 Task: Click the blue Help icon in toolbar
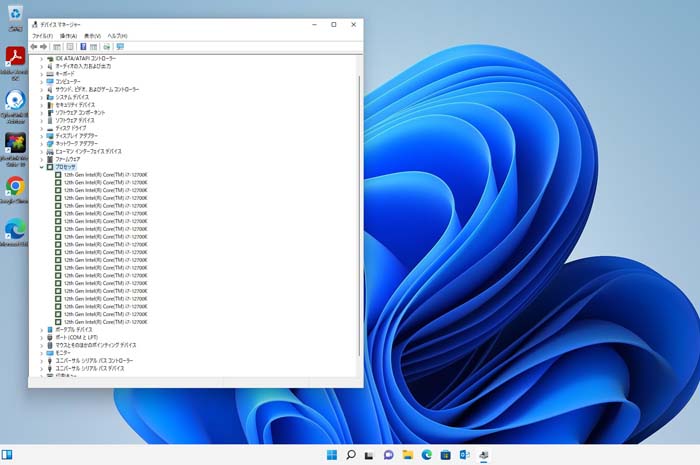point(83,47)
